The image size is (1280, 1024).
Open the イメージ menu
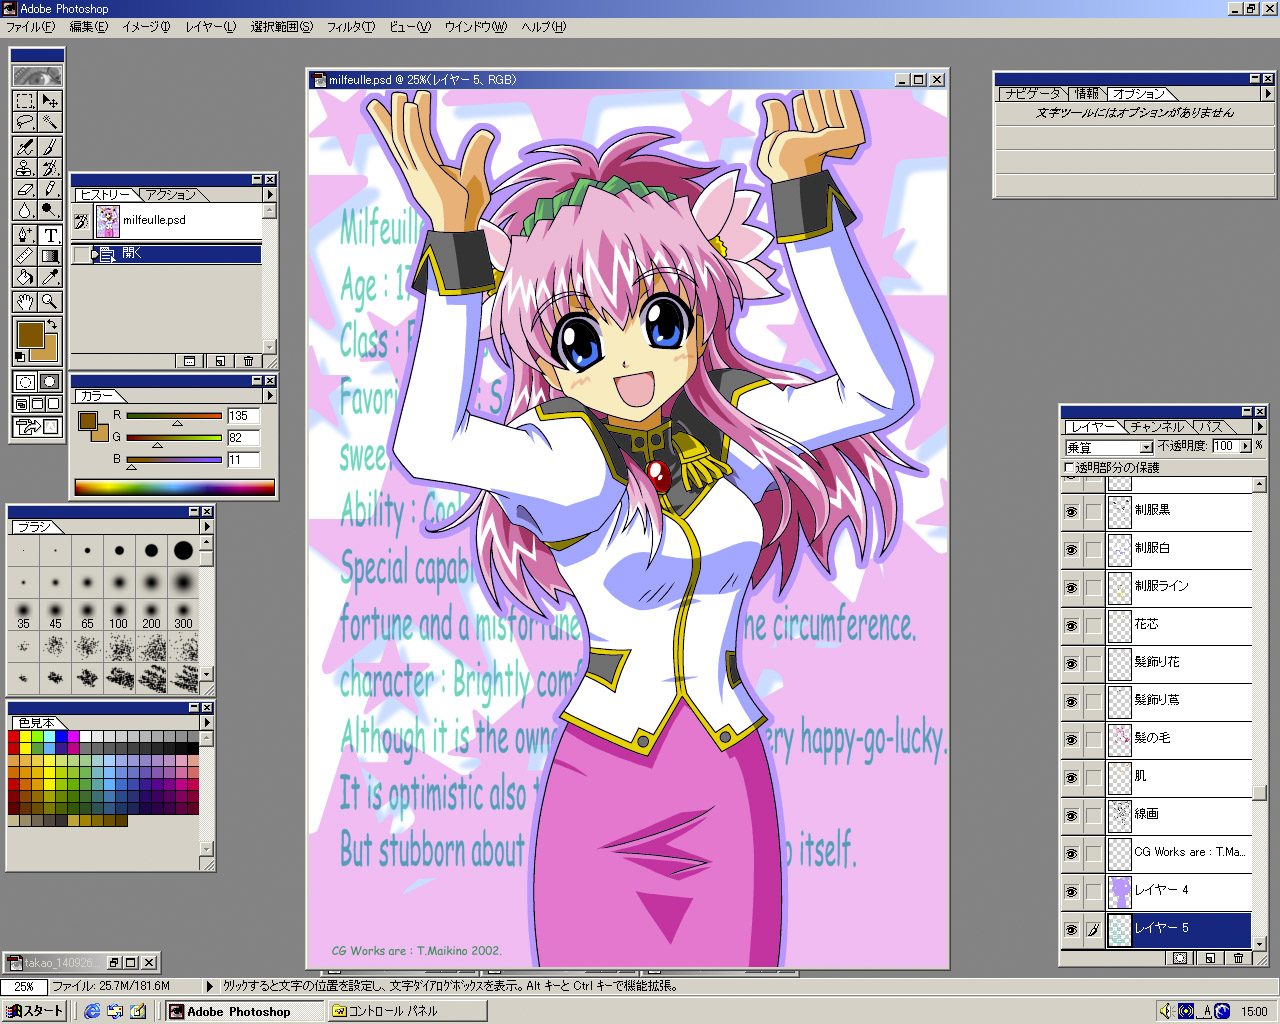pos(146,27)
